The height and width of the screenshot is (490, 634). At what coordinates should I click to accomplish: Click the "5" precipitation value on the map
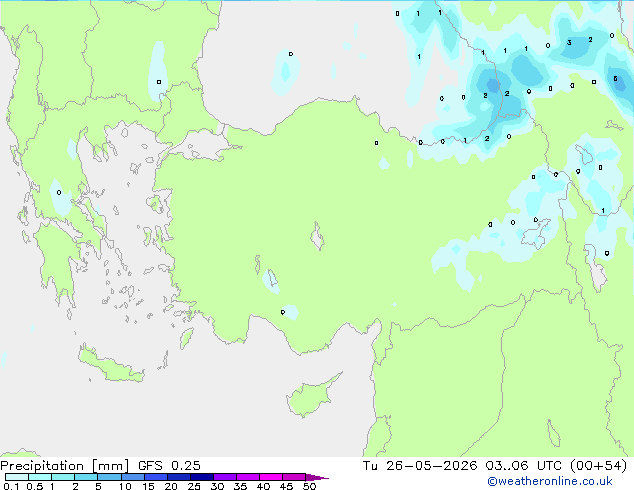coord(615,79)
